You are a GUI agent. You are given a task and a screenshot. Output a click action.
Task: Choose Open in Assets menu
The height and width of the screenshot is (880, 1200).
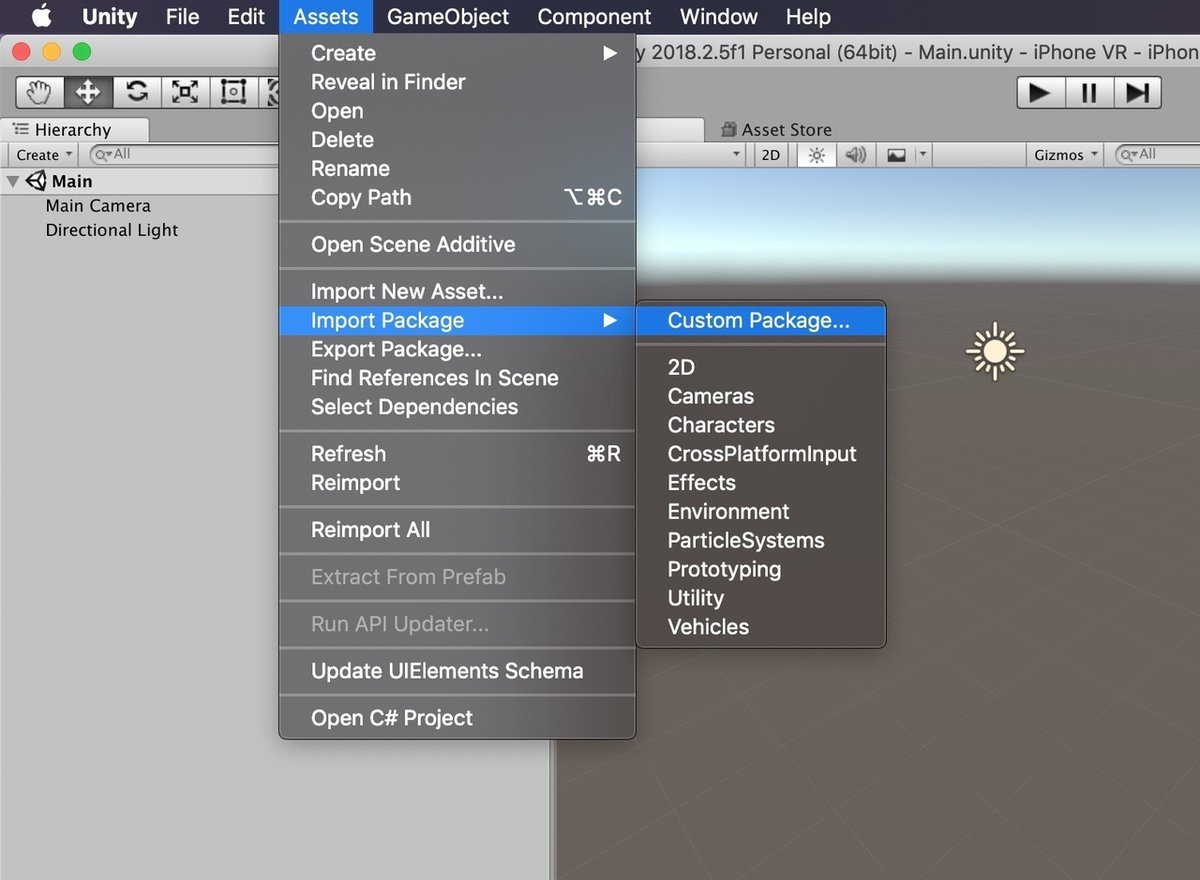click(457, 111)
